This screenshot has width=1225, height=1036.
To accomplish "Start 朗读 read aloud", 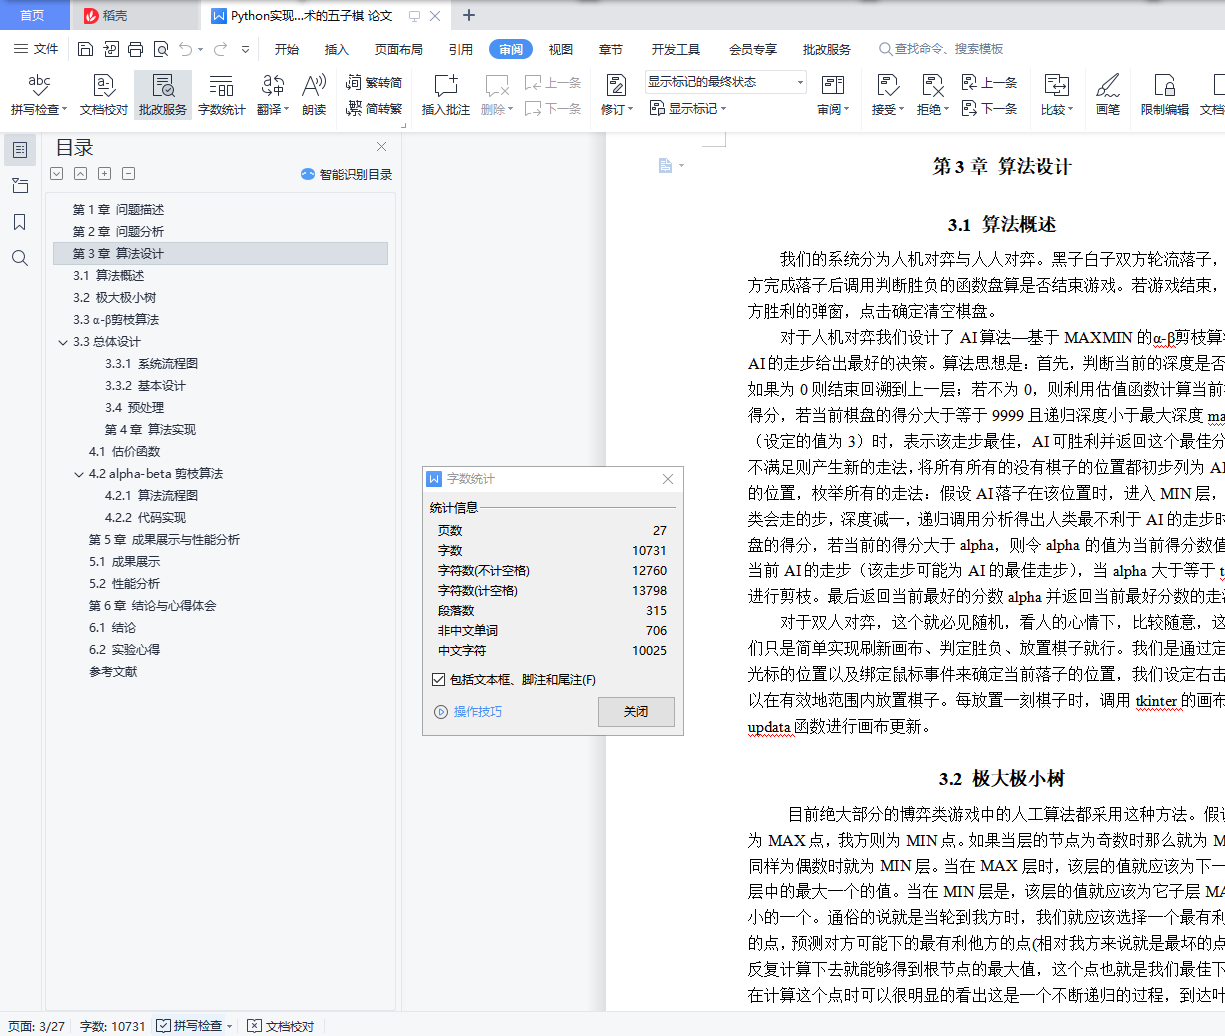I will tap(314, 95).
